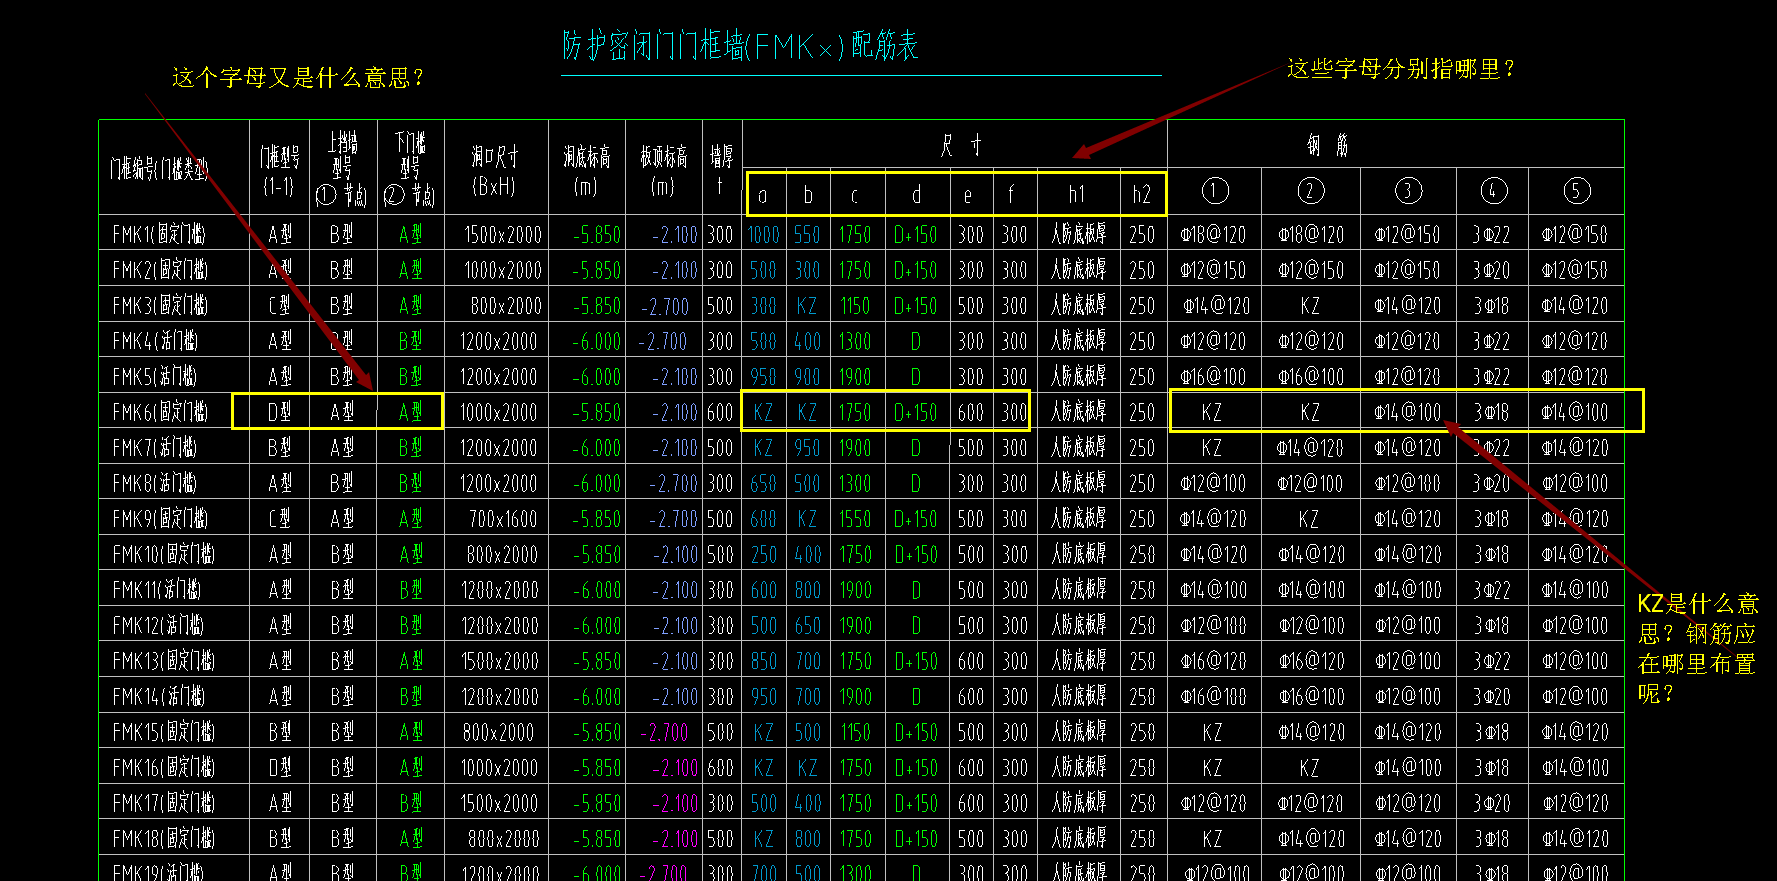This screenshot has height=881, width=1777.
Task: Select the 'c' dimension sub-header
Action: click(x=854, y=195)
